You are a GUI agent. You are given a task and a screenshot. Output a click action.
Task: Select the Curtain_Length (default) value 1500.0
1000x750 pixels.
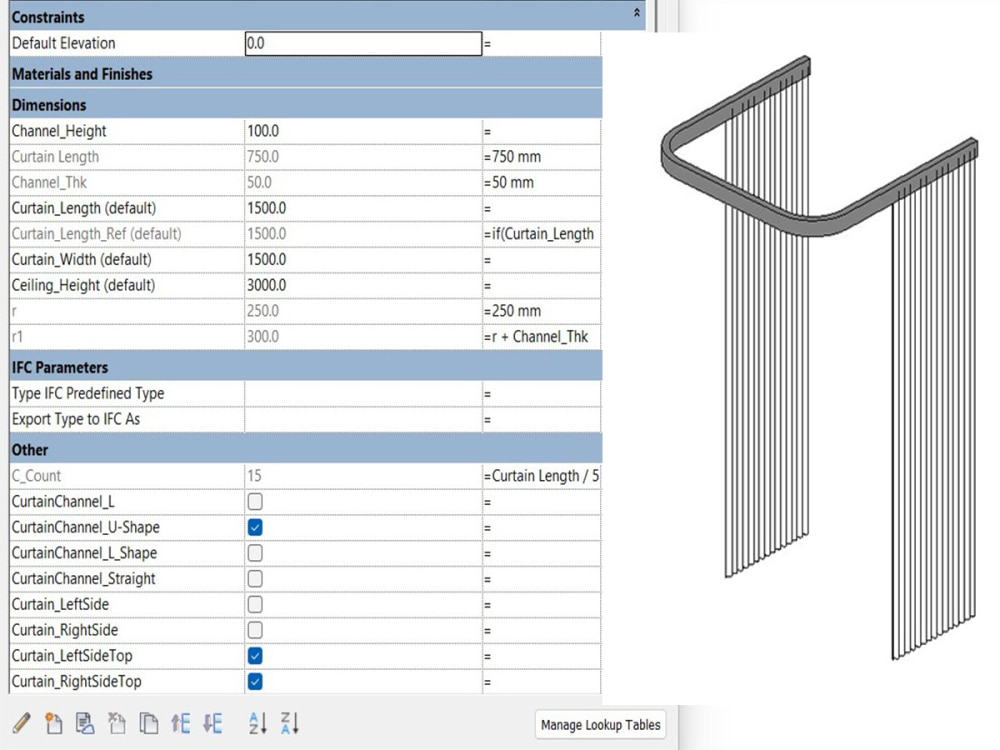[x=267, y=209]
